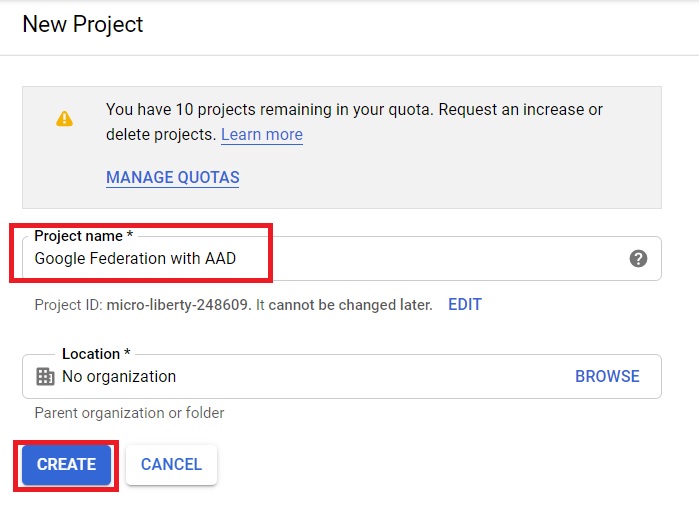Click the Google Federation with AAD text
699x519 pixels.
tap(135, 258)
